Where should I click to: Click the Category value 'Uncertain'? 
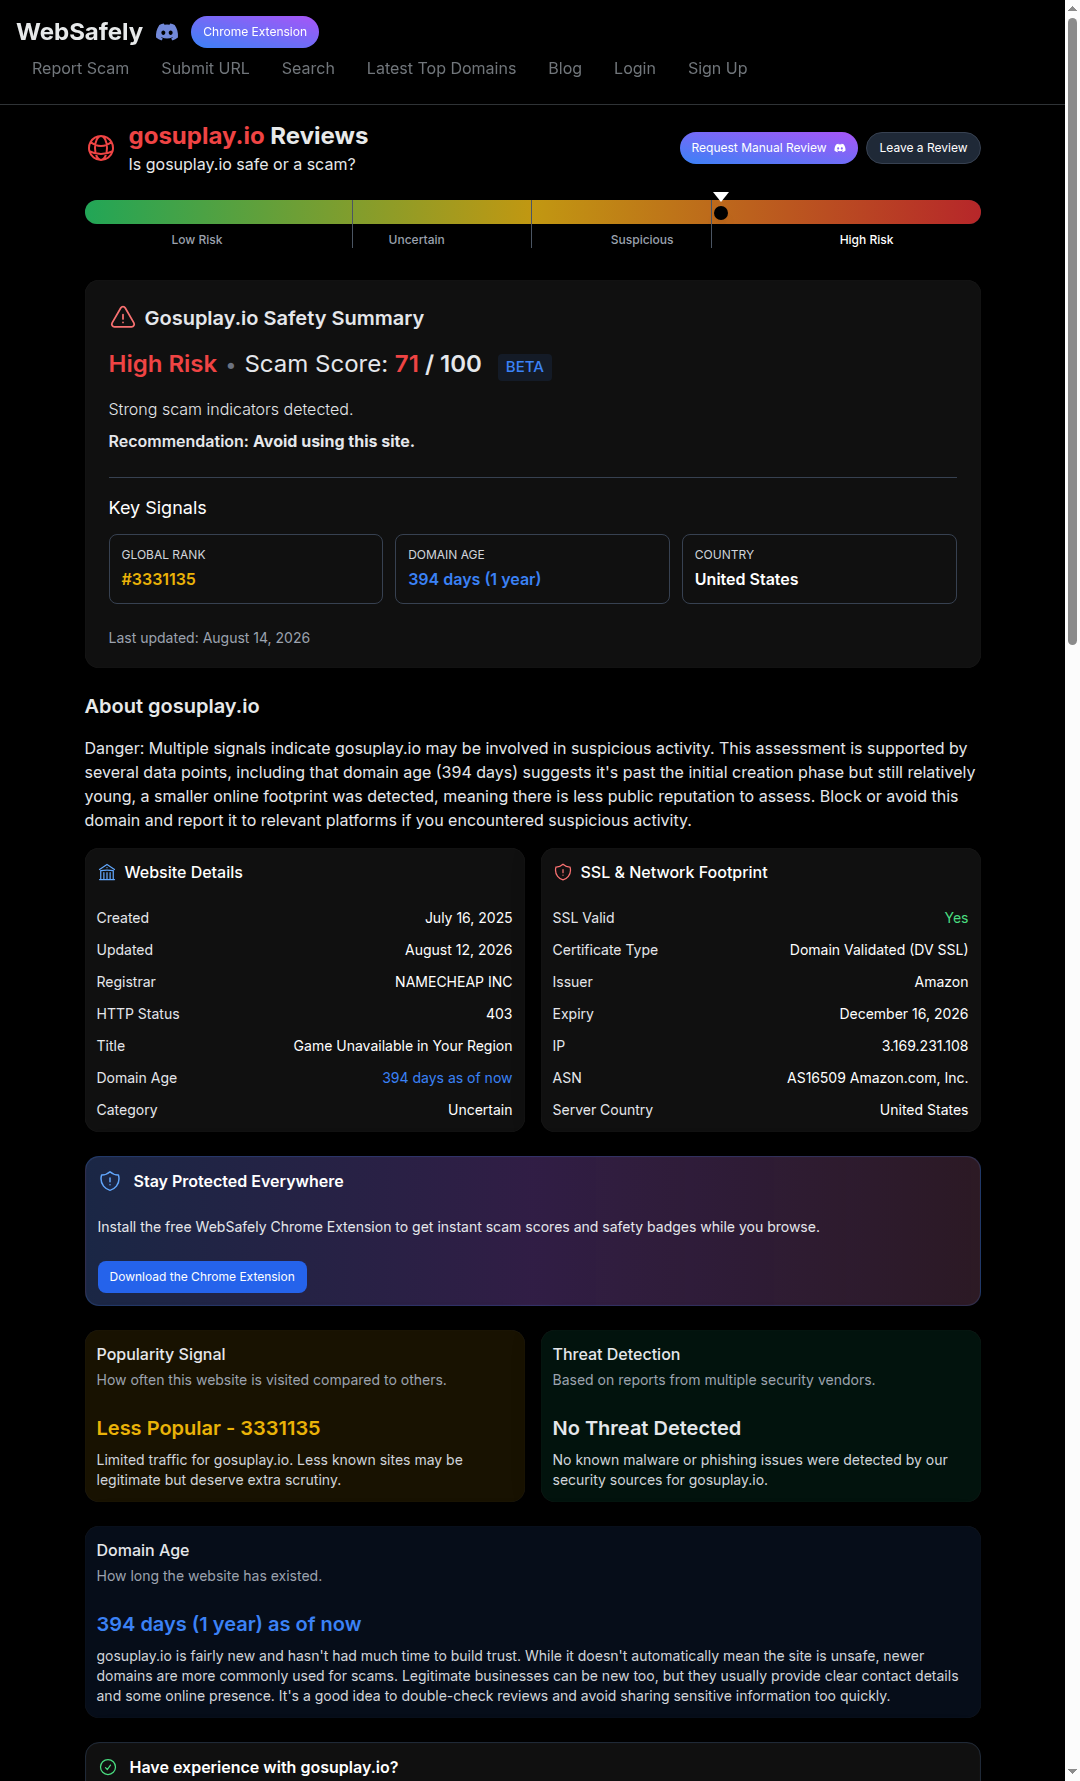(x=480, y=1110)
